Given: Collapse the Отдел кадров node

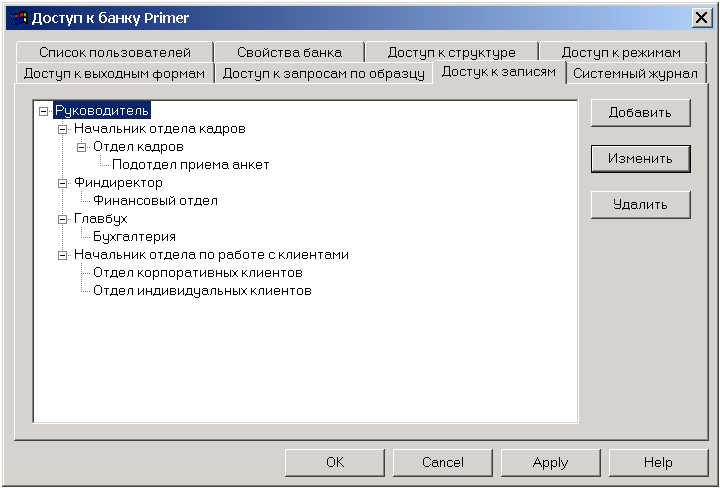Looking at the screenshot, I should (x=82, y=147).
